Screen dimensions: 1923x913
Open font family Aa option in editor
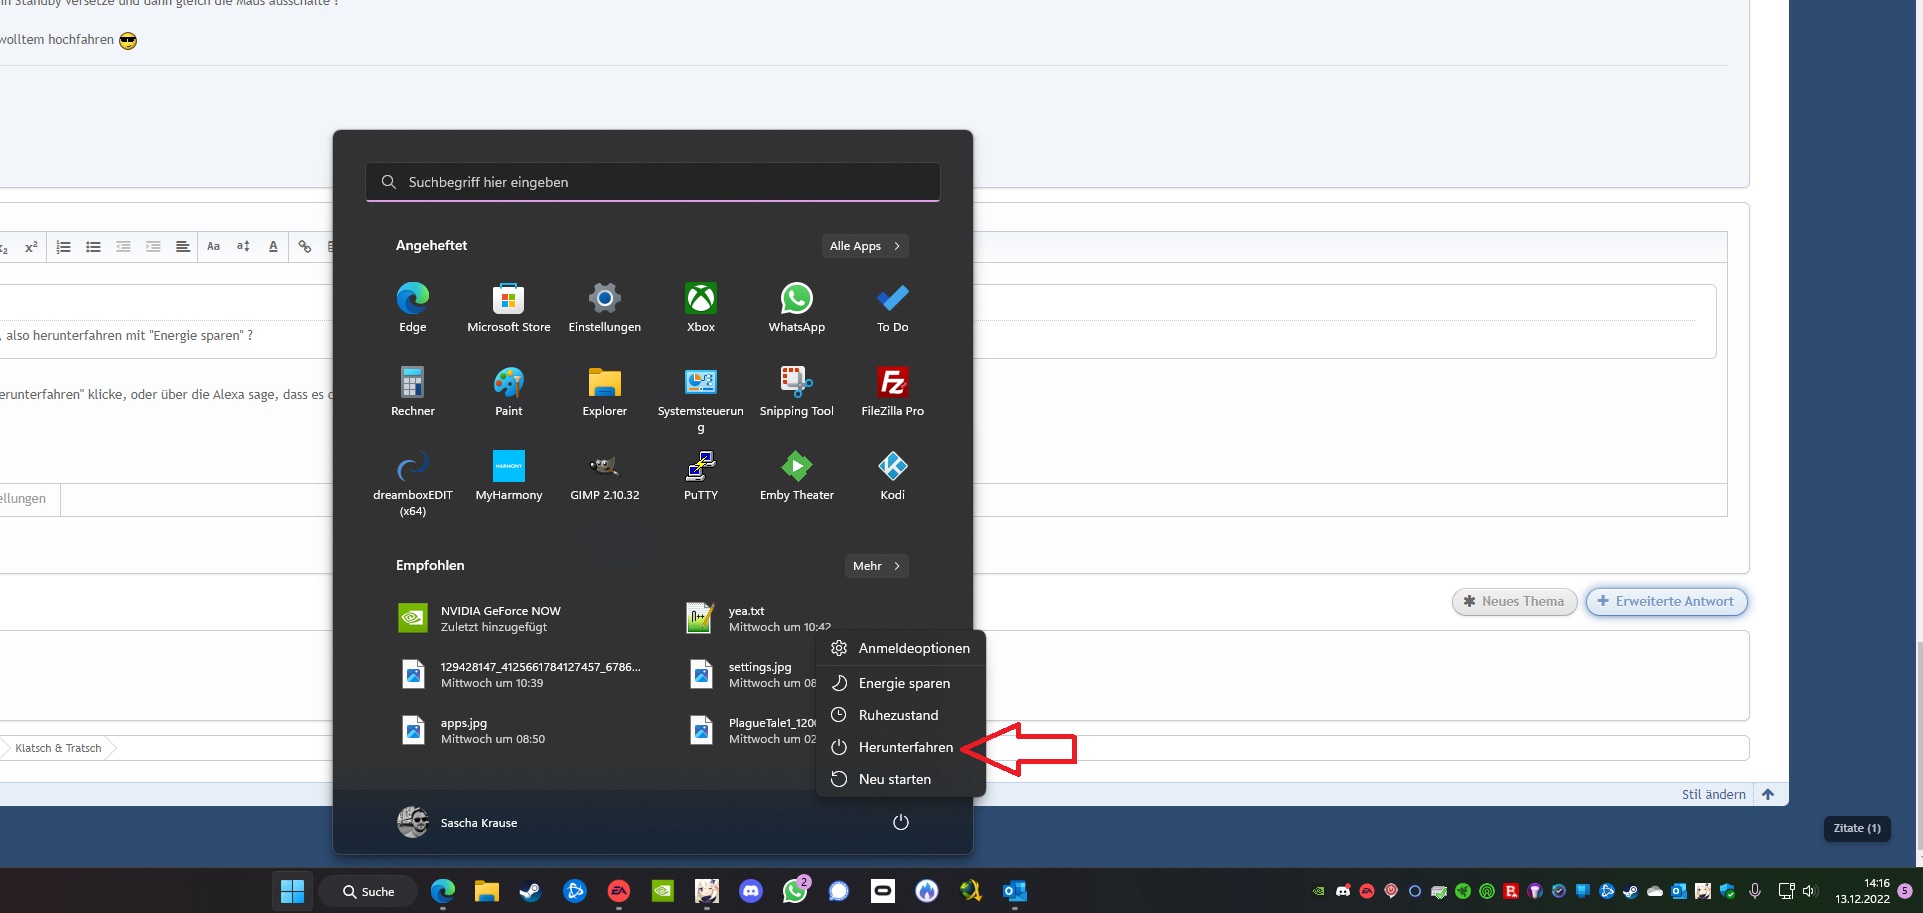click(x=213, y=246)
